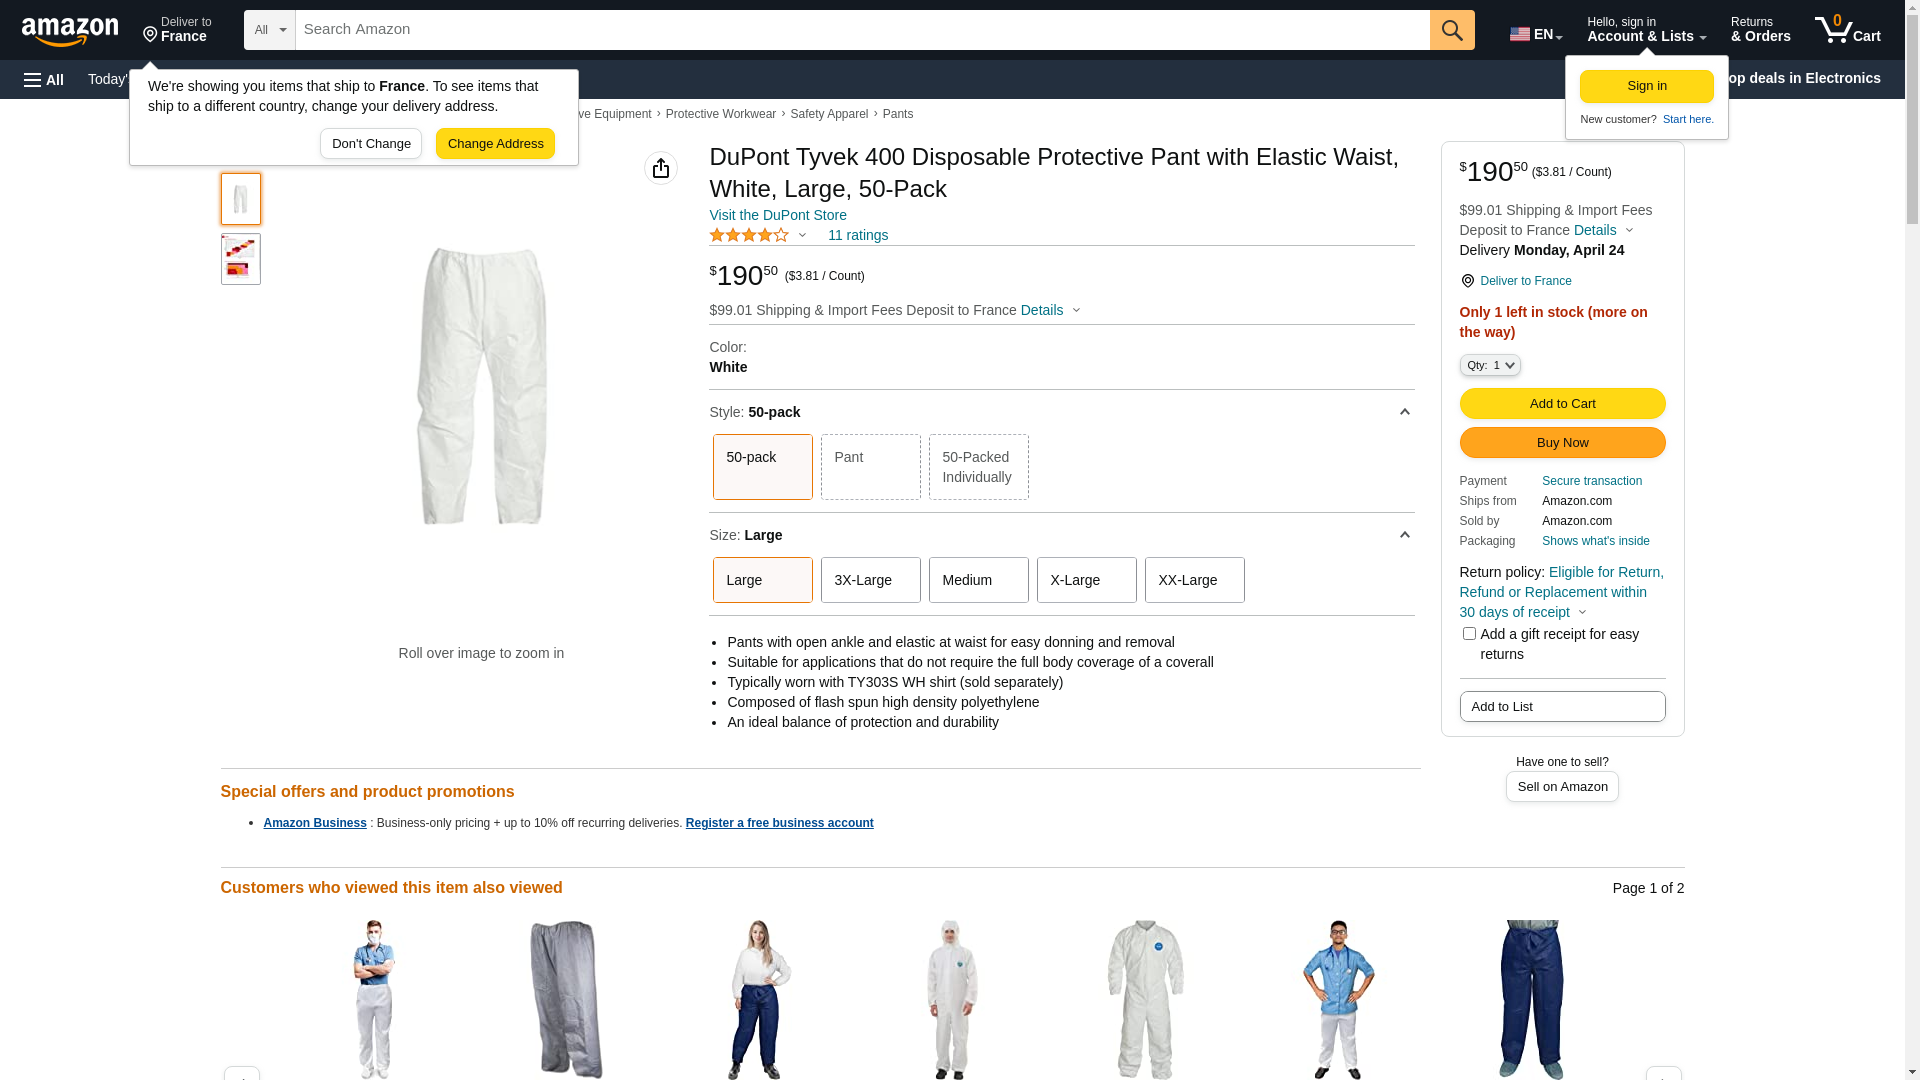
Task: Select the 50-Packed Individually style option
Action: click(x=978, y=467)
